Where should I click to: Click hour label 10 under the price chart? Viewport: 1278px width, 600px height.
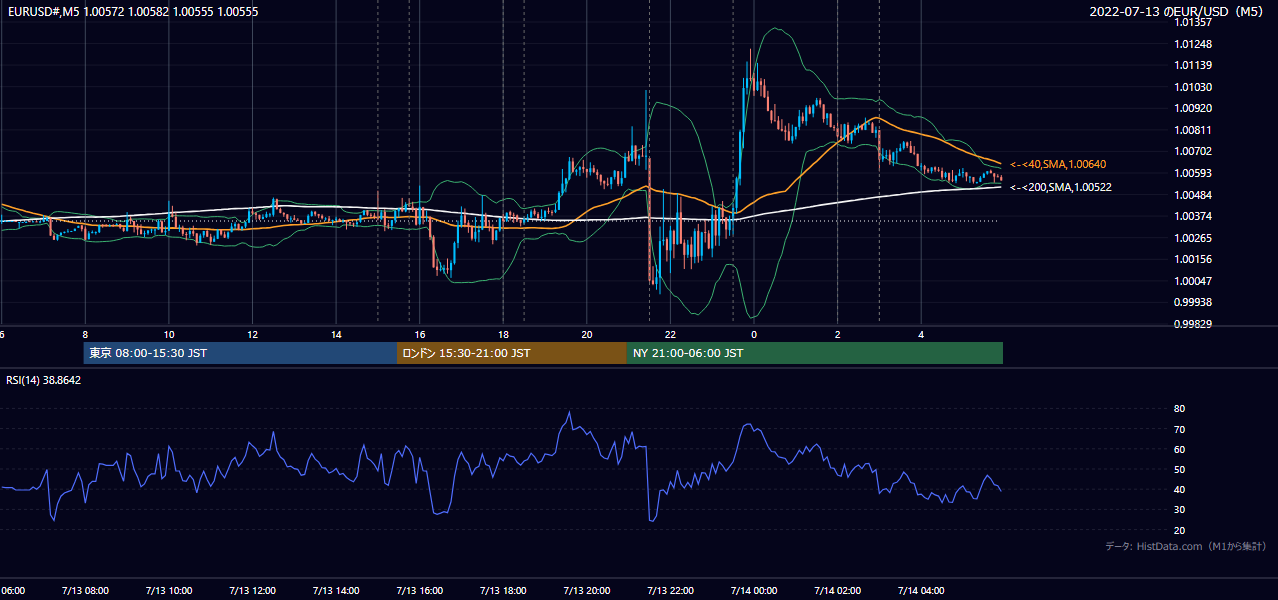169,335
